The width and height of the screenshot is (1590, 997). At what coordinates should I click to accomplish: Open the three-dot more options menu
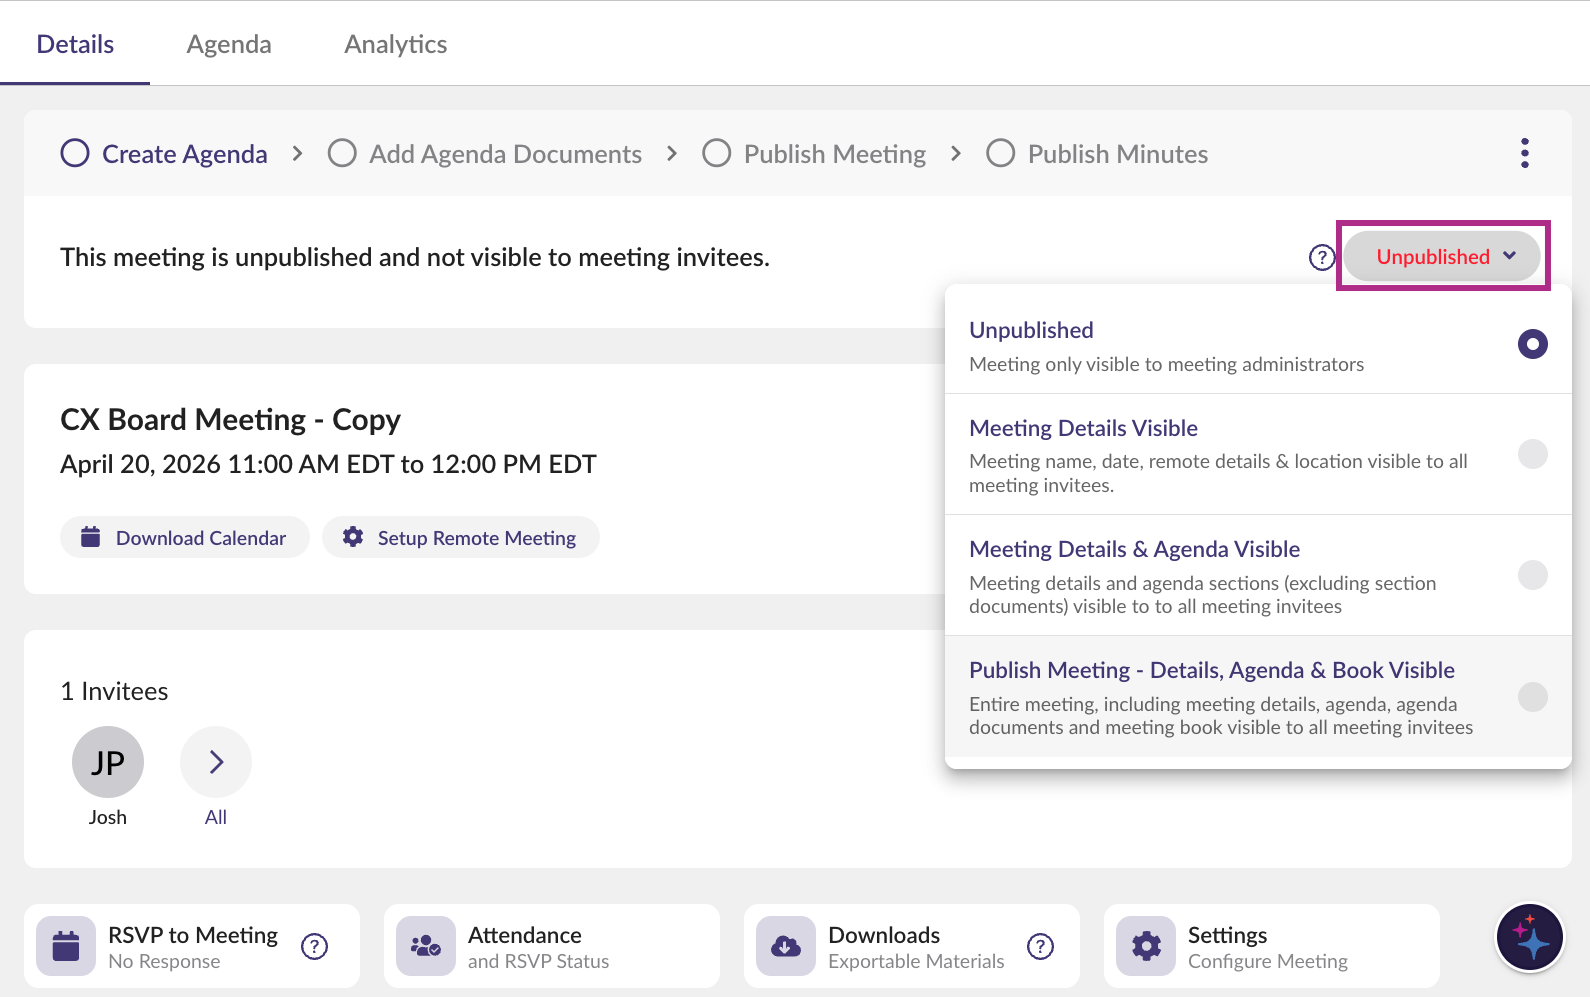coord(1524,153)
